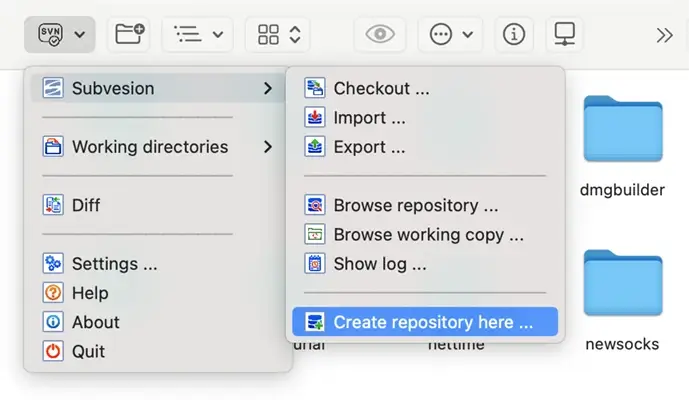Expand the list grouping dropdown chevron
689x400 pixels.
tap(218, 34)
